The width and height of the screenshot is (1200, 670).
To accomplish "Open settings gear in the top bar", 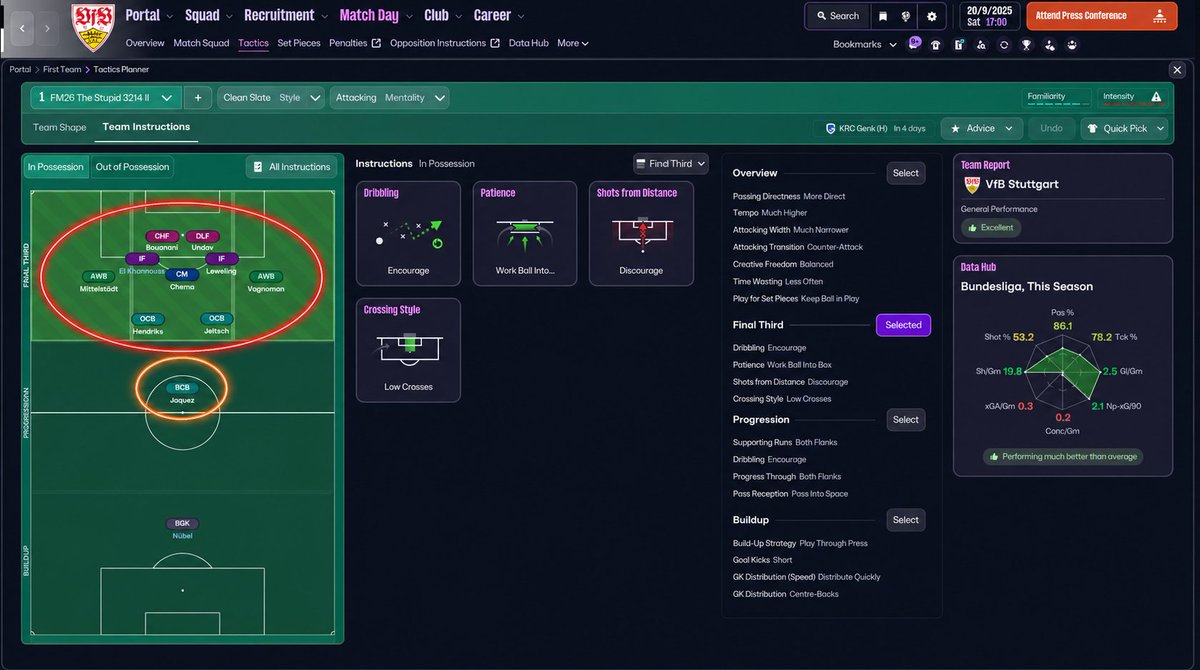I will coord(932,16).
